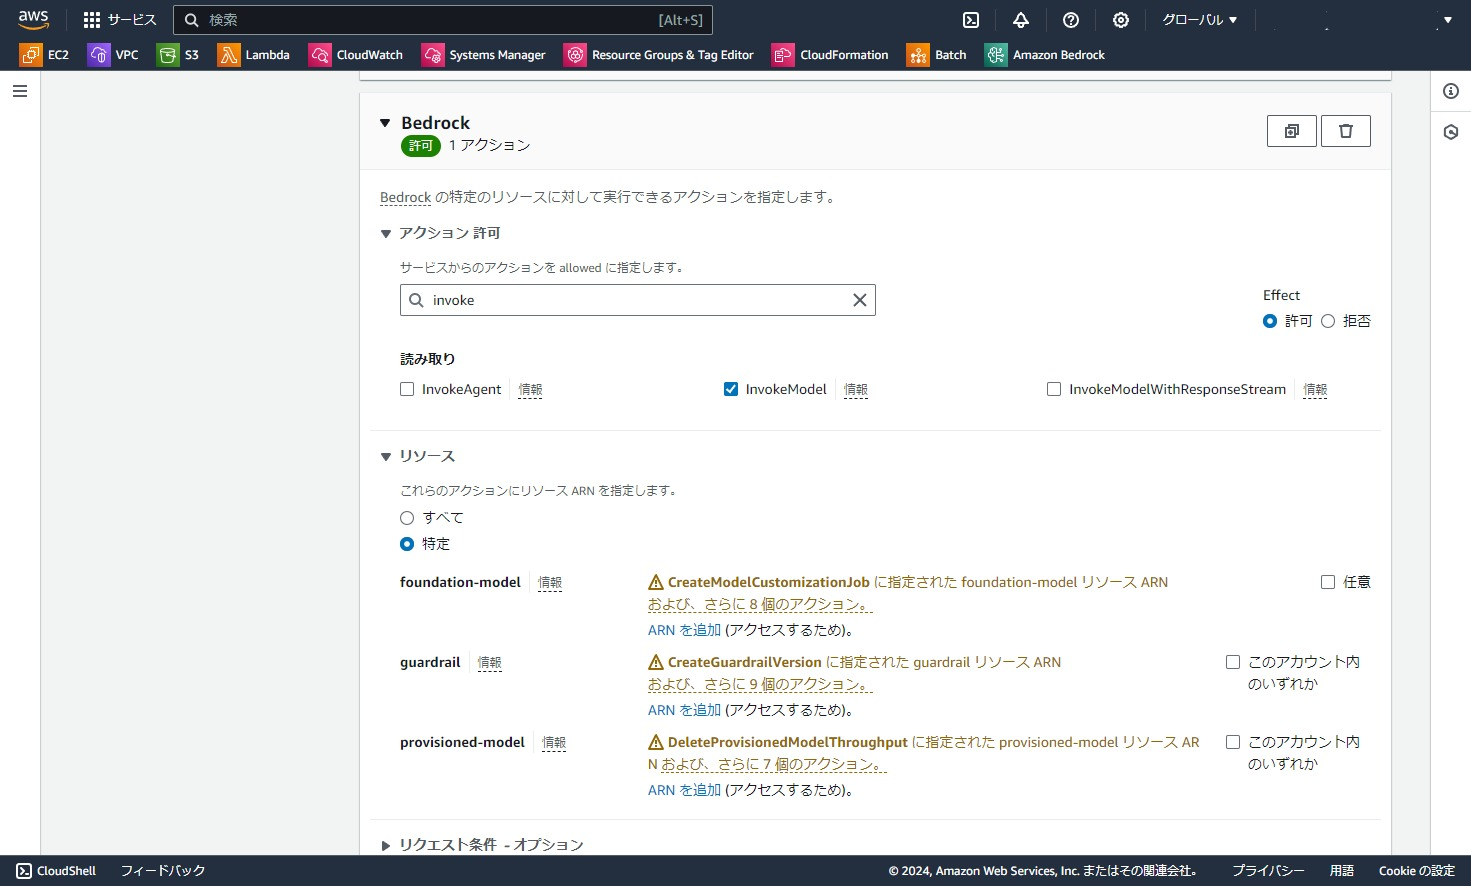
Task: Check the InvokeModelWithResponseStream checkbox
Action: click(x=1054, y=389)
